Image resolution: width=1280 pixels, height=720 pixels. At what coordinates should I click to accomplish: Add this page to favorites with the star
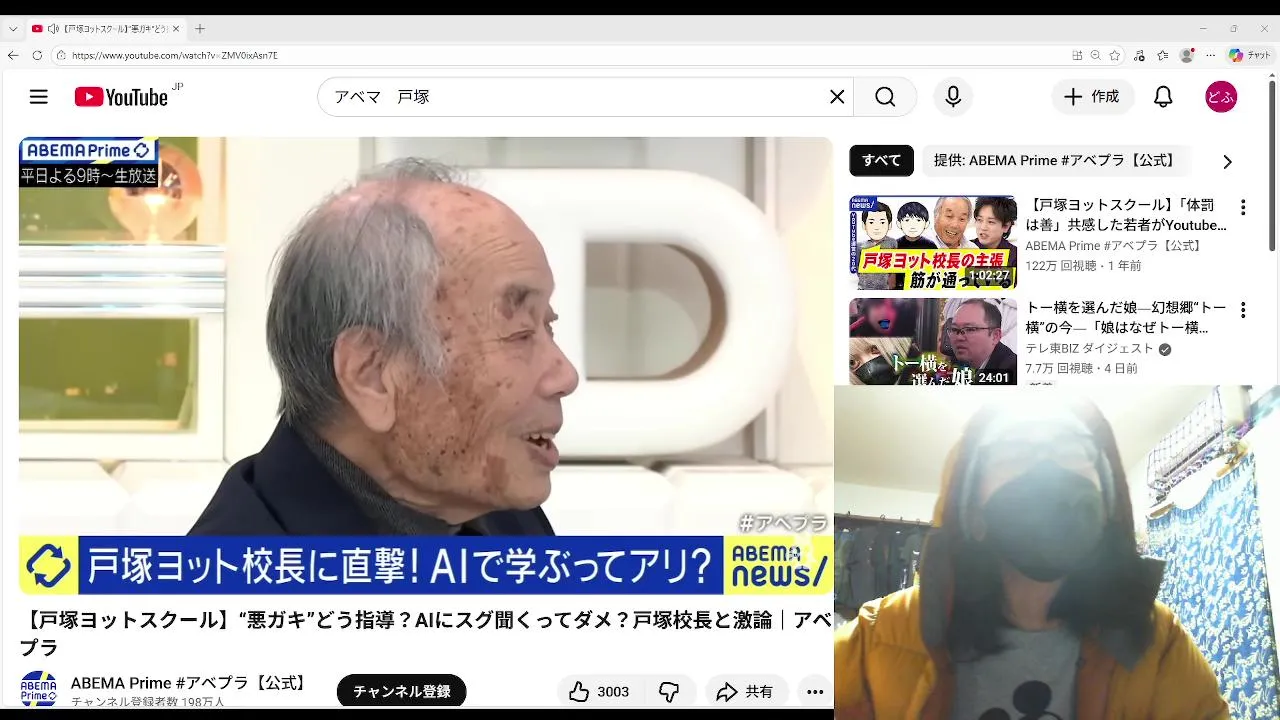(x=1115, y=55)
